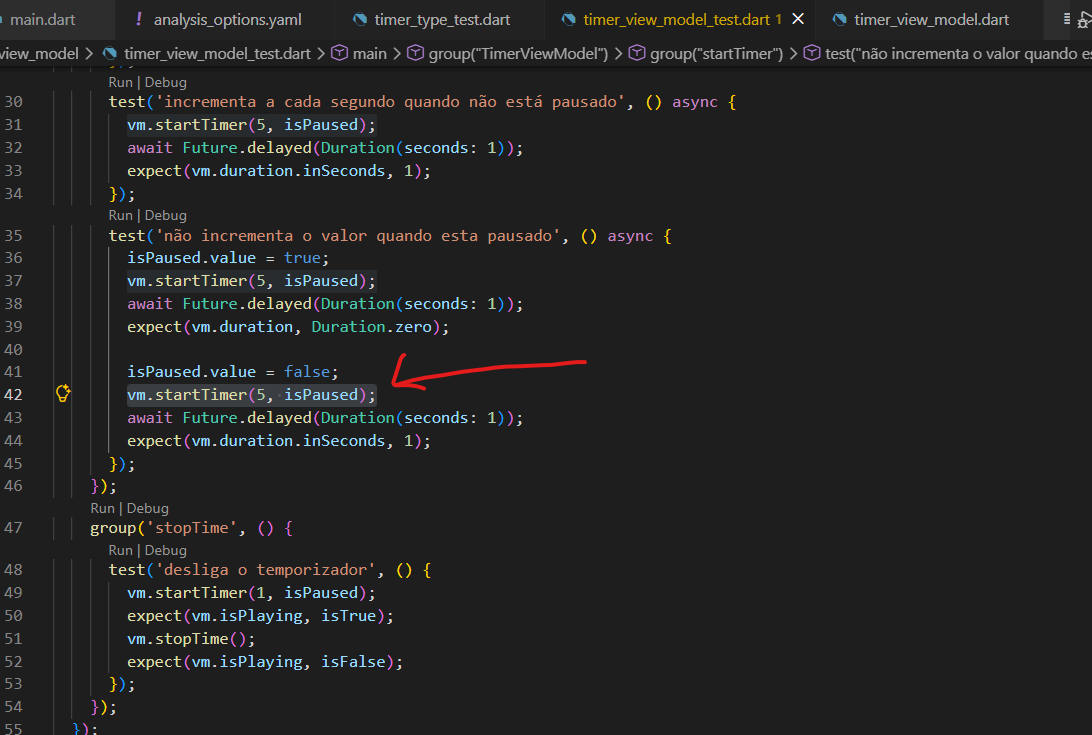Click line number 42 in the gutter
This screenshot has height=735, width=1092.
click(x=13, y=394)
